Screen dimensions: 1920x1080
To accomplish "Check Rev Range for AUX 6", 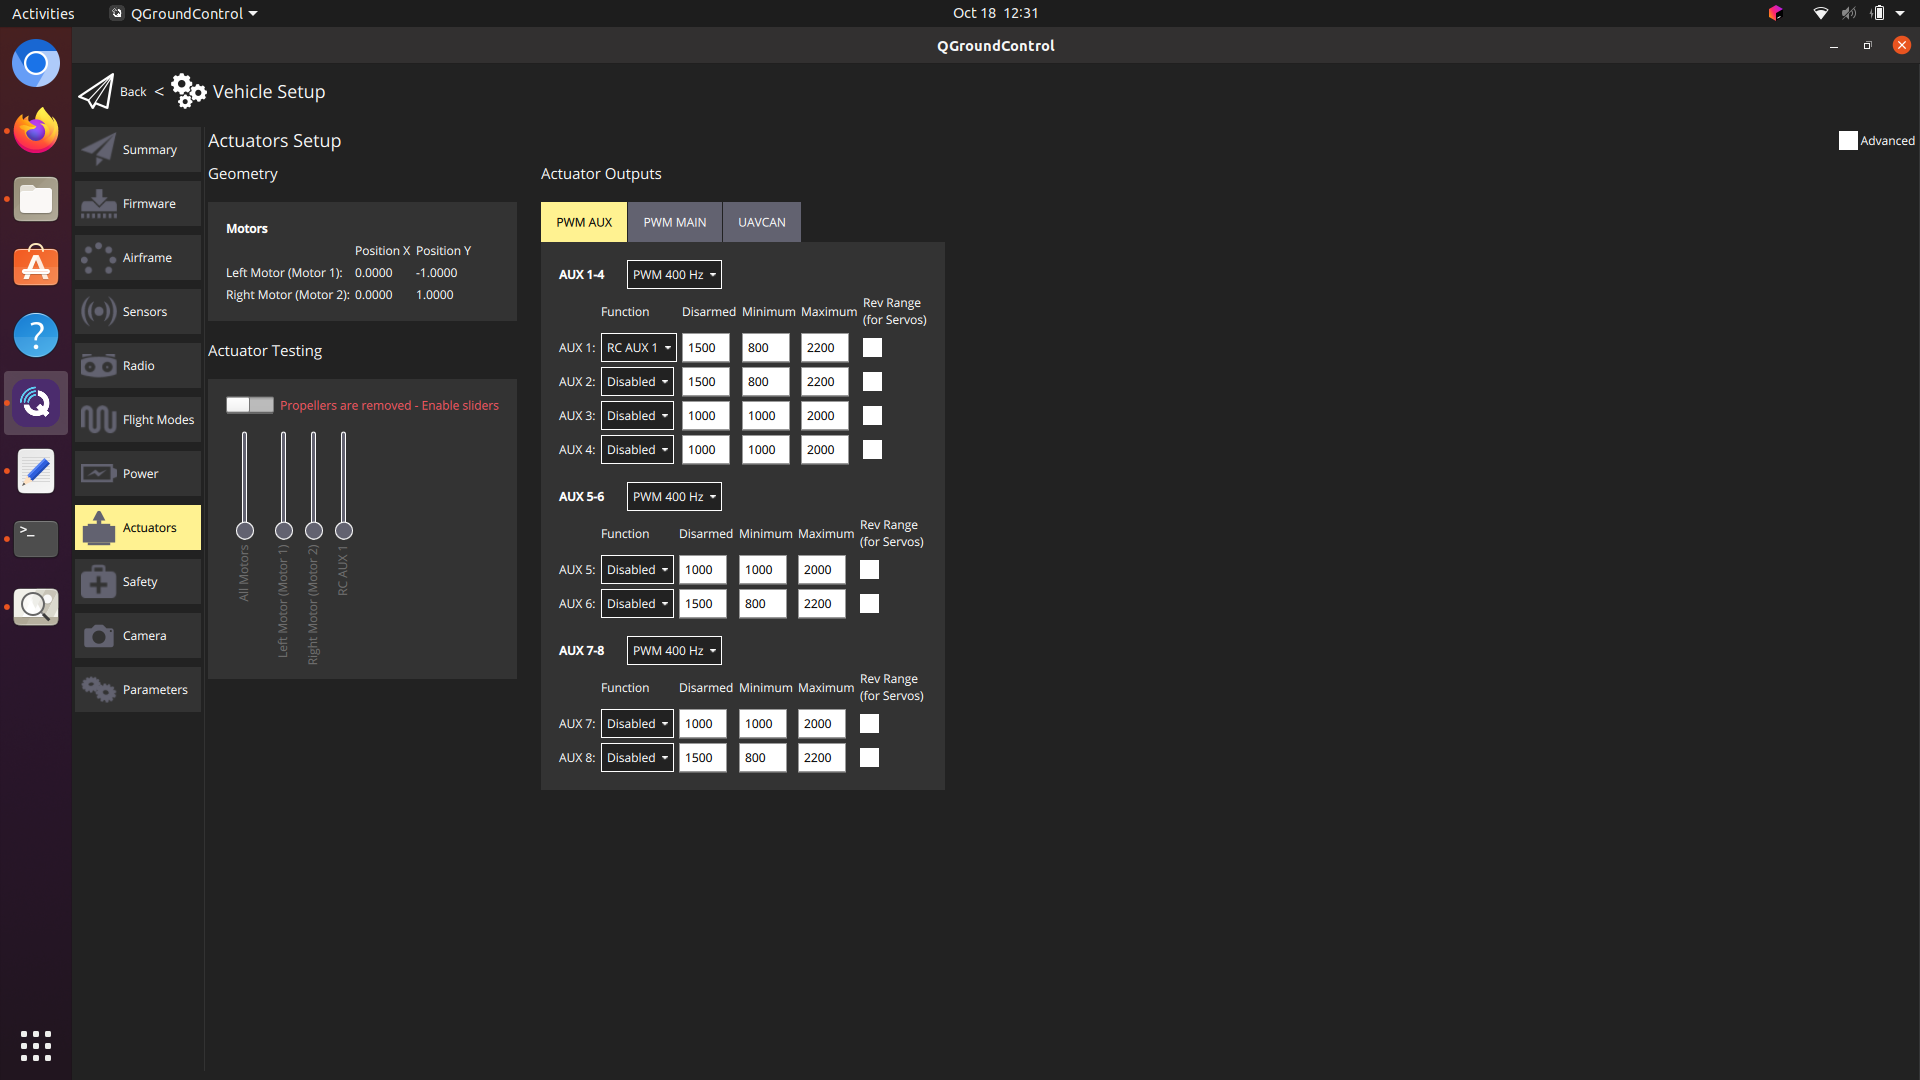I will (x=869, y=604).
